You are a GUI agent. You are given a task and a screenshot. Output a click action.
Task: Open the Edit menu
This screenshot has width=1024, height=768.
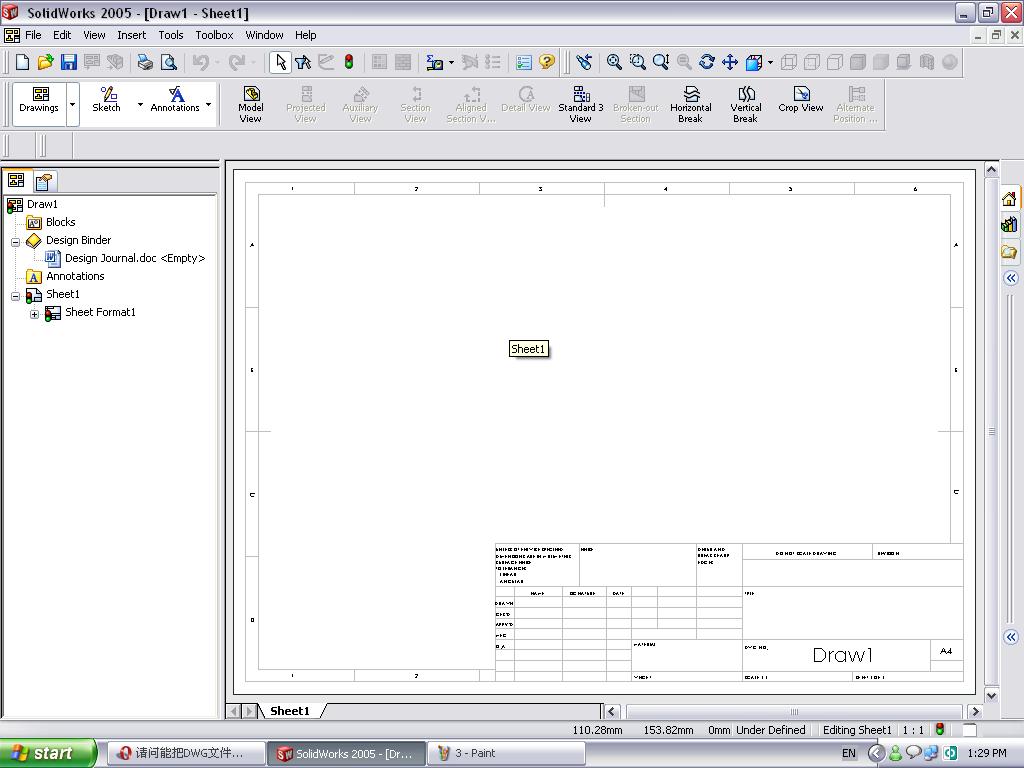pos(62,35)
